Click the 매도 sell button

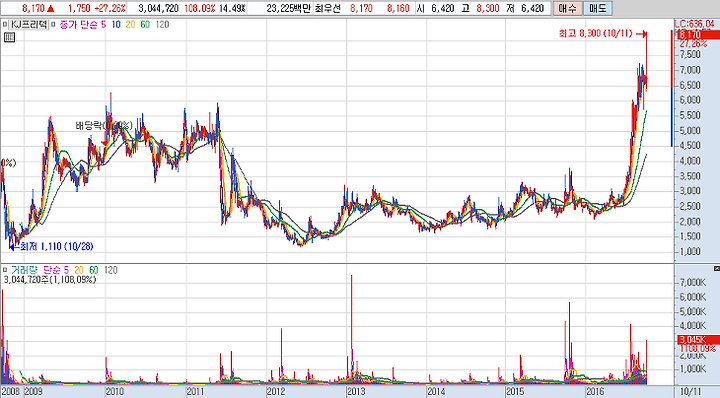pyautogui.click(x=597, y=8)
